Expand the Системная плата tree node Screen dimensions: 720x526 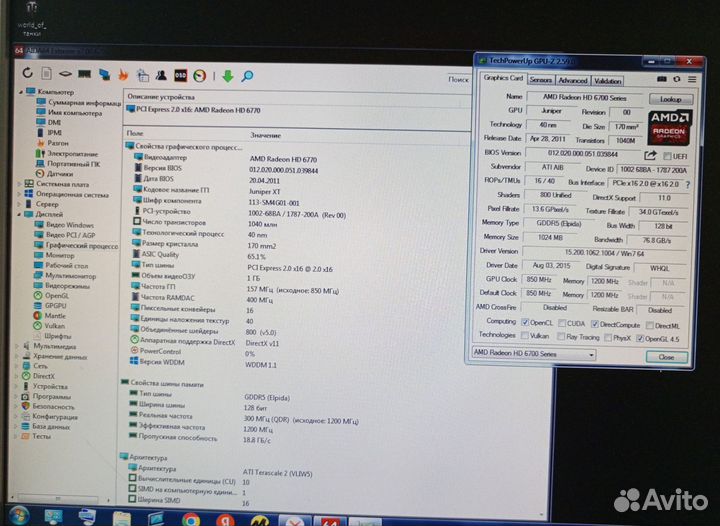(20, 184)
